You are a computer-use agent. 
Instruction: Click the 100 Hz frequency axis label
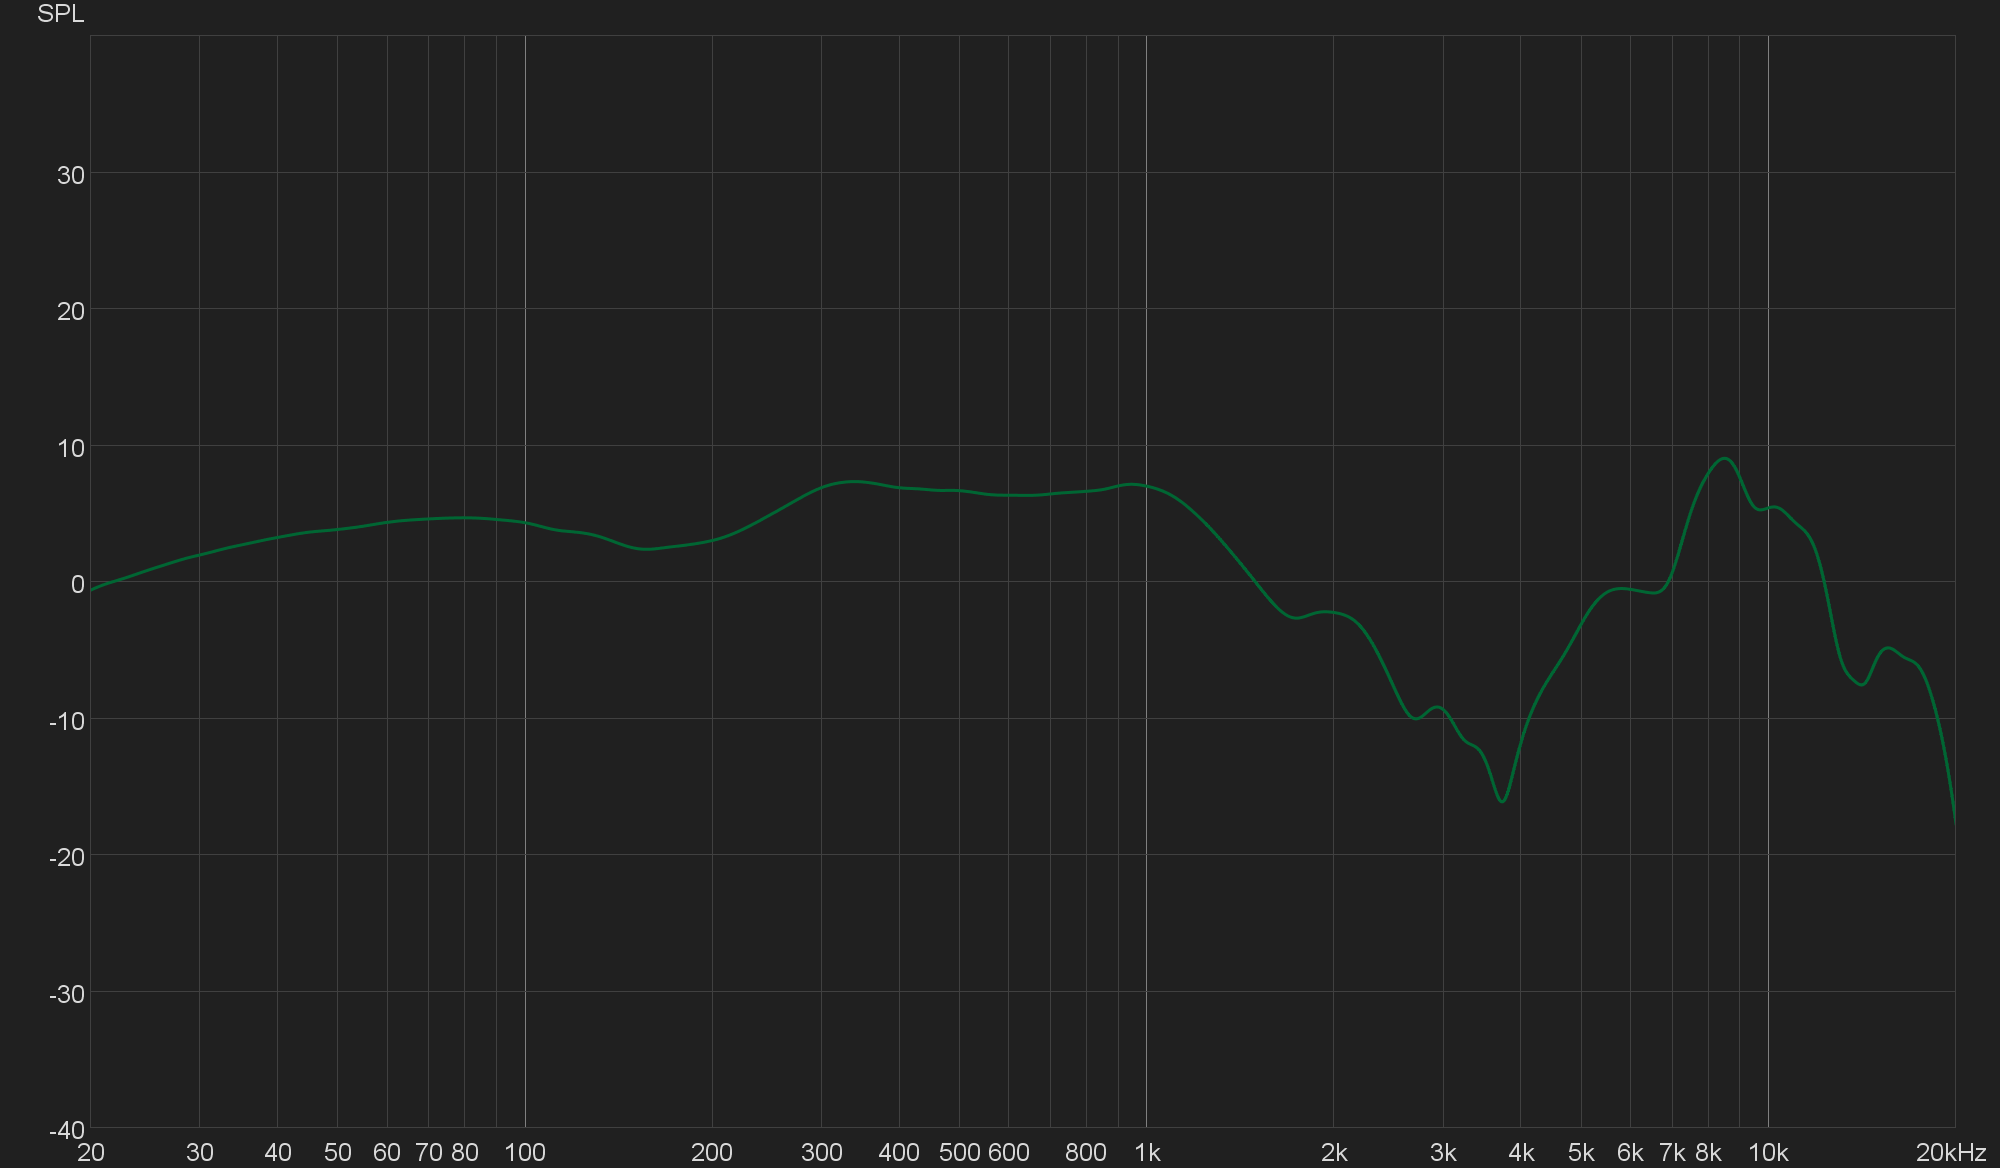pos(525,1153)
